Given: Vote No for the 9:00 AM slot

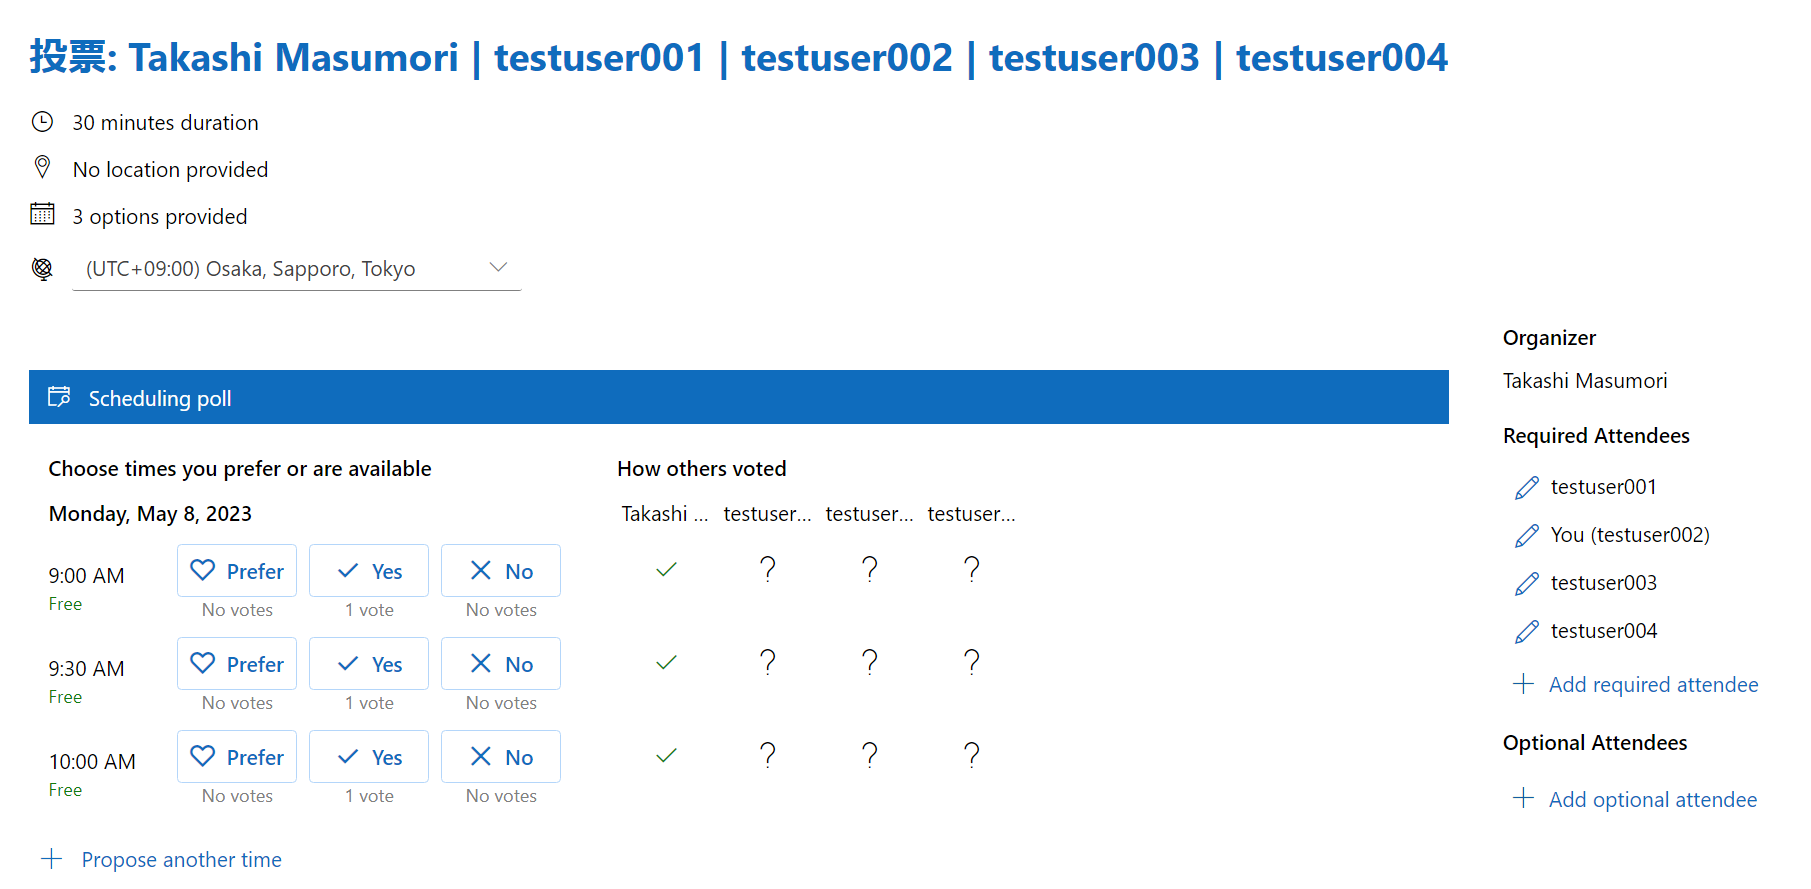Looking at the screenshot, I should (x=501, y=571).
